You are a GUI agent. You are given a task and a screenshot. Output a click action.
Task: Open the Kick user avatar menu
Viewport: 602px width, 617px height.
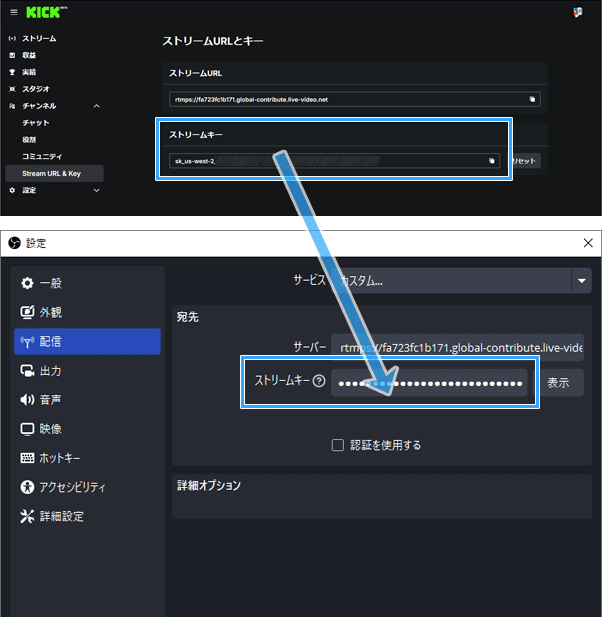578,12
